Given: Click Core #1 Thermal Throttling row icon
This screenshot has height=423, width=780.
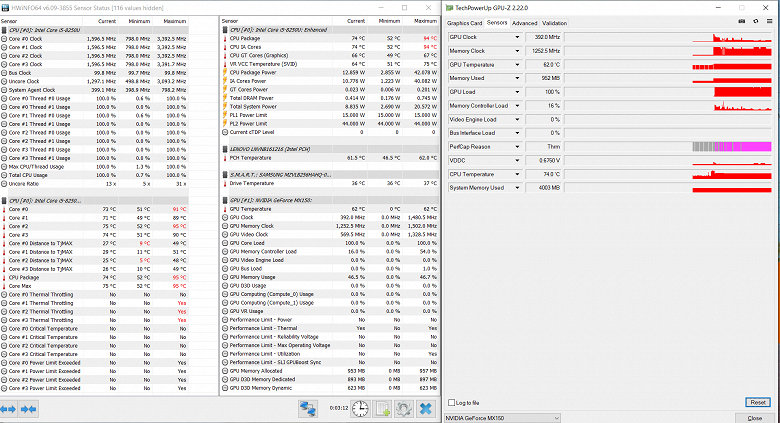Looking at the screenshot, I should [4, 303].
